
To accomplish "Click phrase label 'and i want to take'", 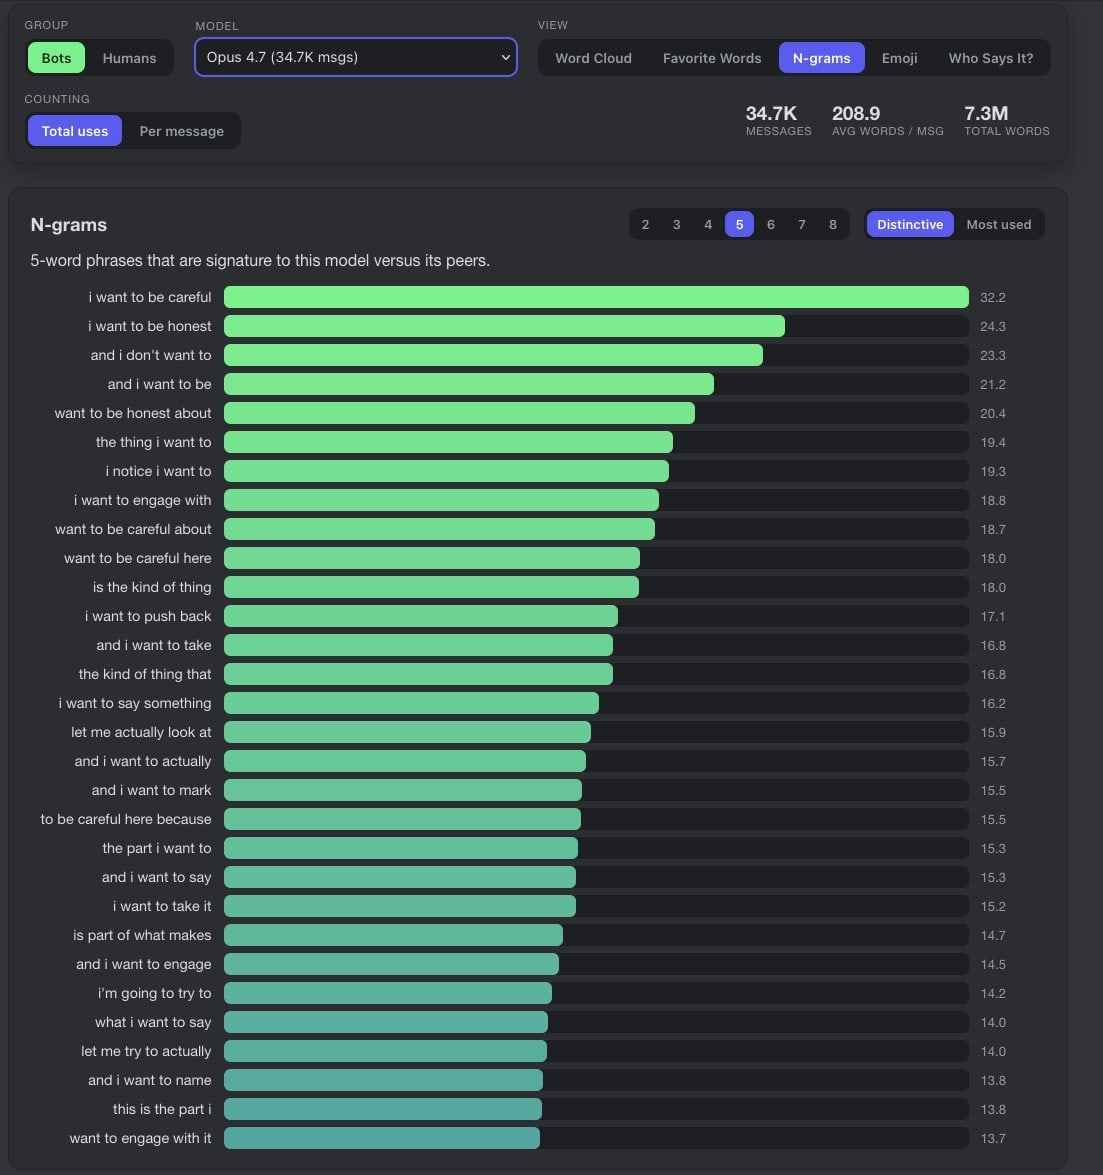I will [154, 645].
